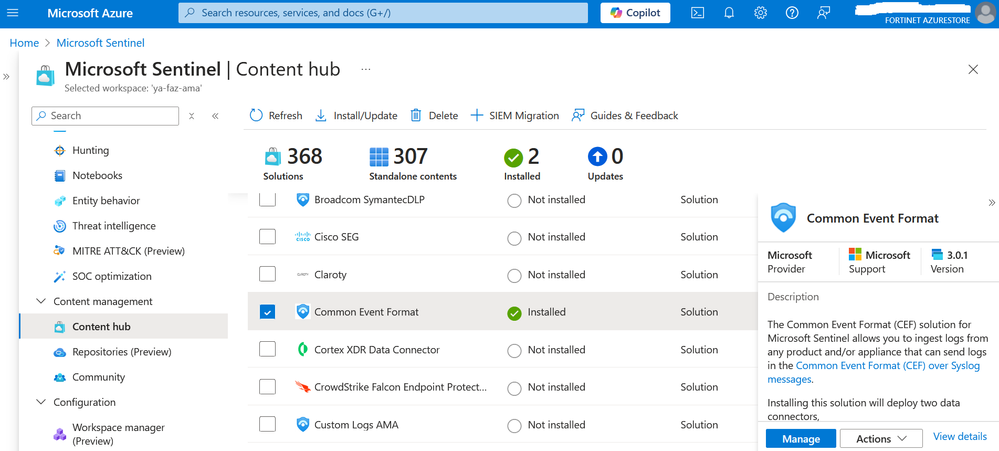
Task: Open the Cloud Shell icon in header
Action: pyautogui.click(x=697, y=13)
